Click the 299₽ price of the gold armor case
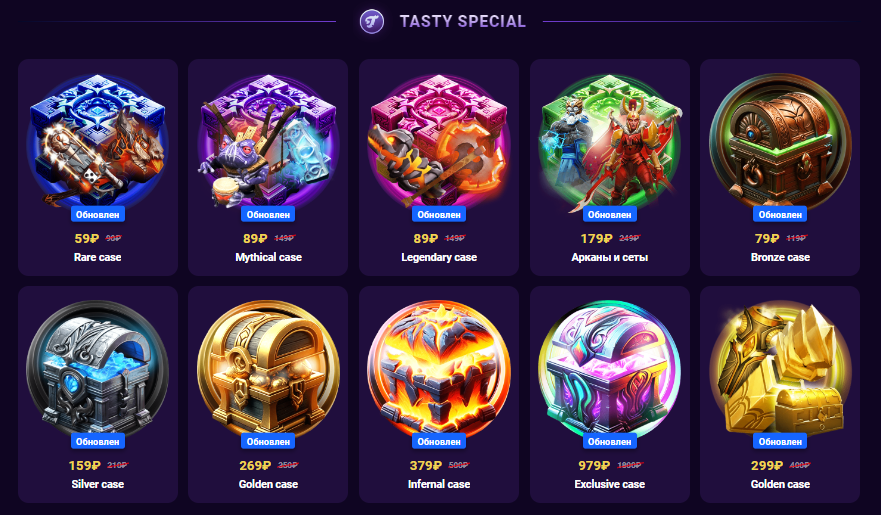Image resolution: width=881 pixels, height=515 pixels. tap(767, 466)
